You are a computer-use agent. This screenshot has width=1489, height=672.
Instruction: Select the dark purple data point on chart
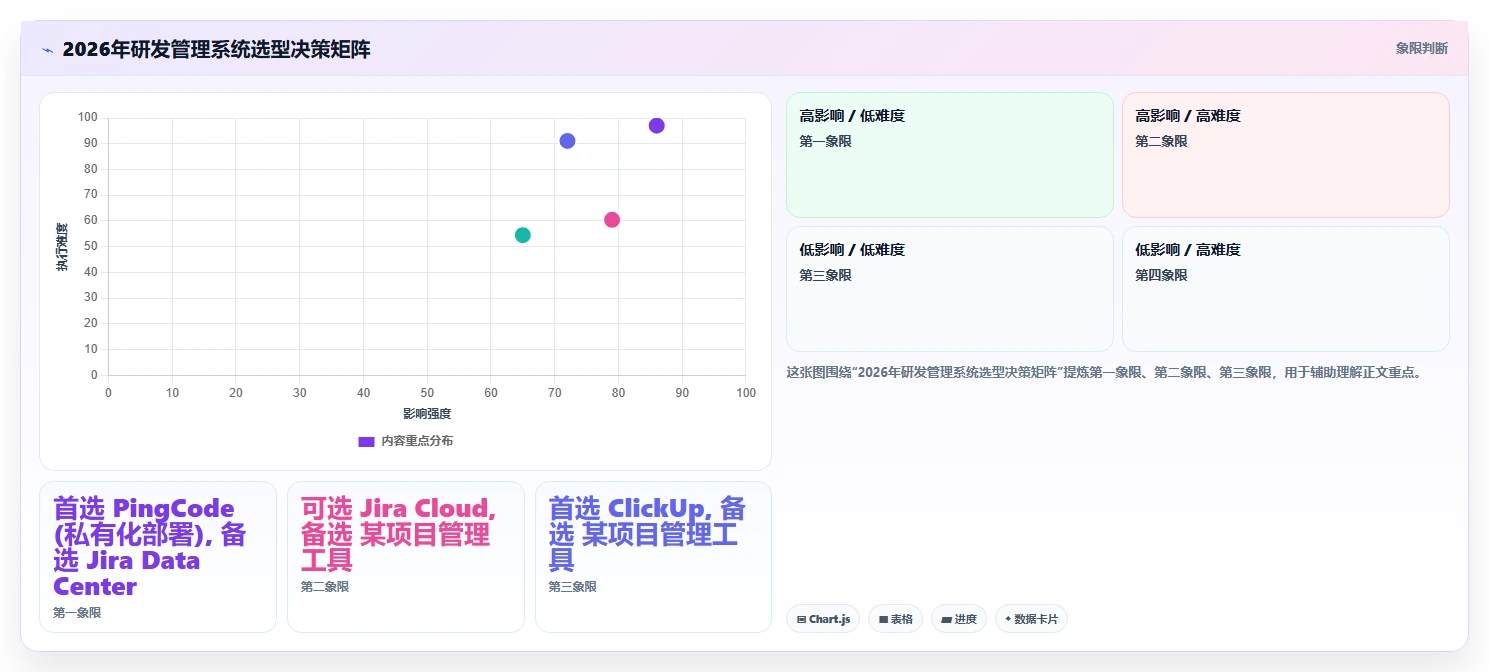pyautogui.click(x=656, y=126)
